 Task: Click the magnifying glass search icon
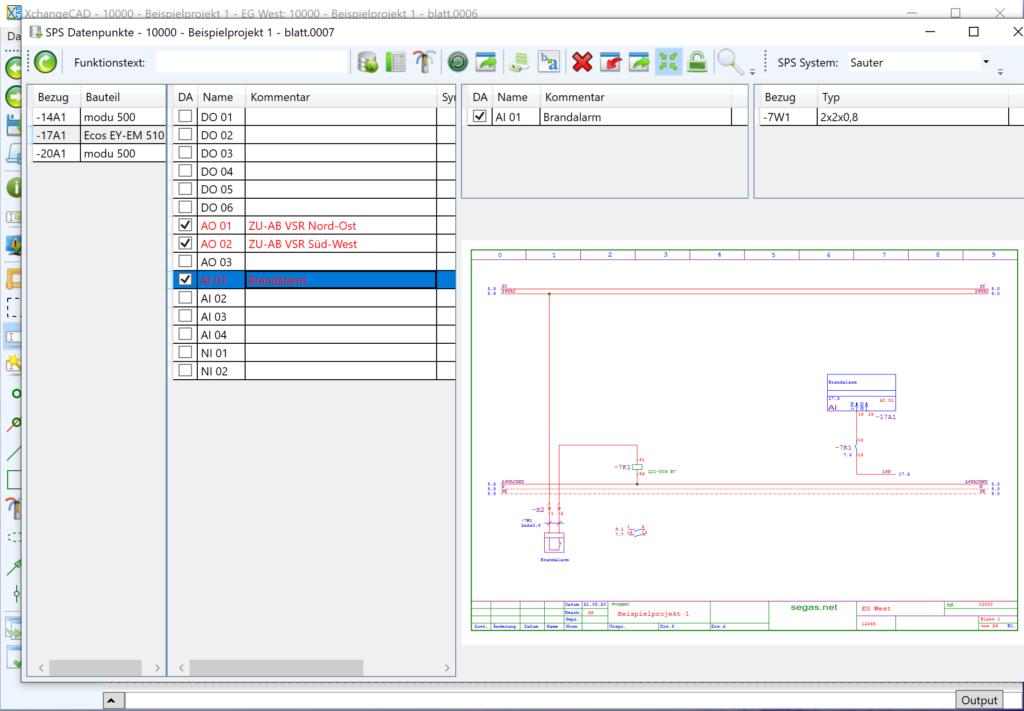[731, 62]
